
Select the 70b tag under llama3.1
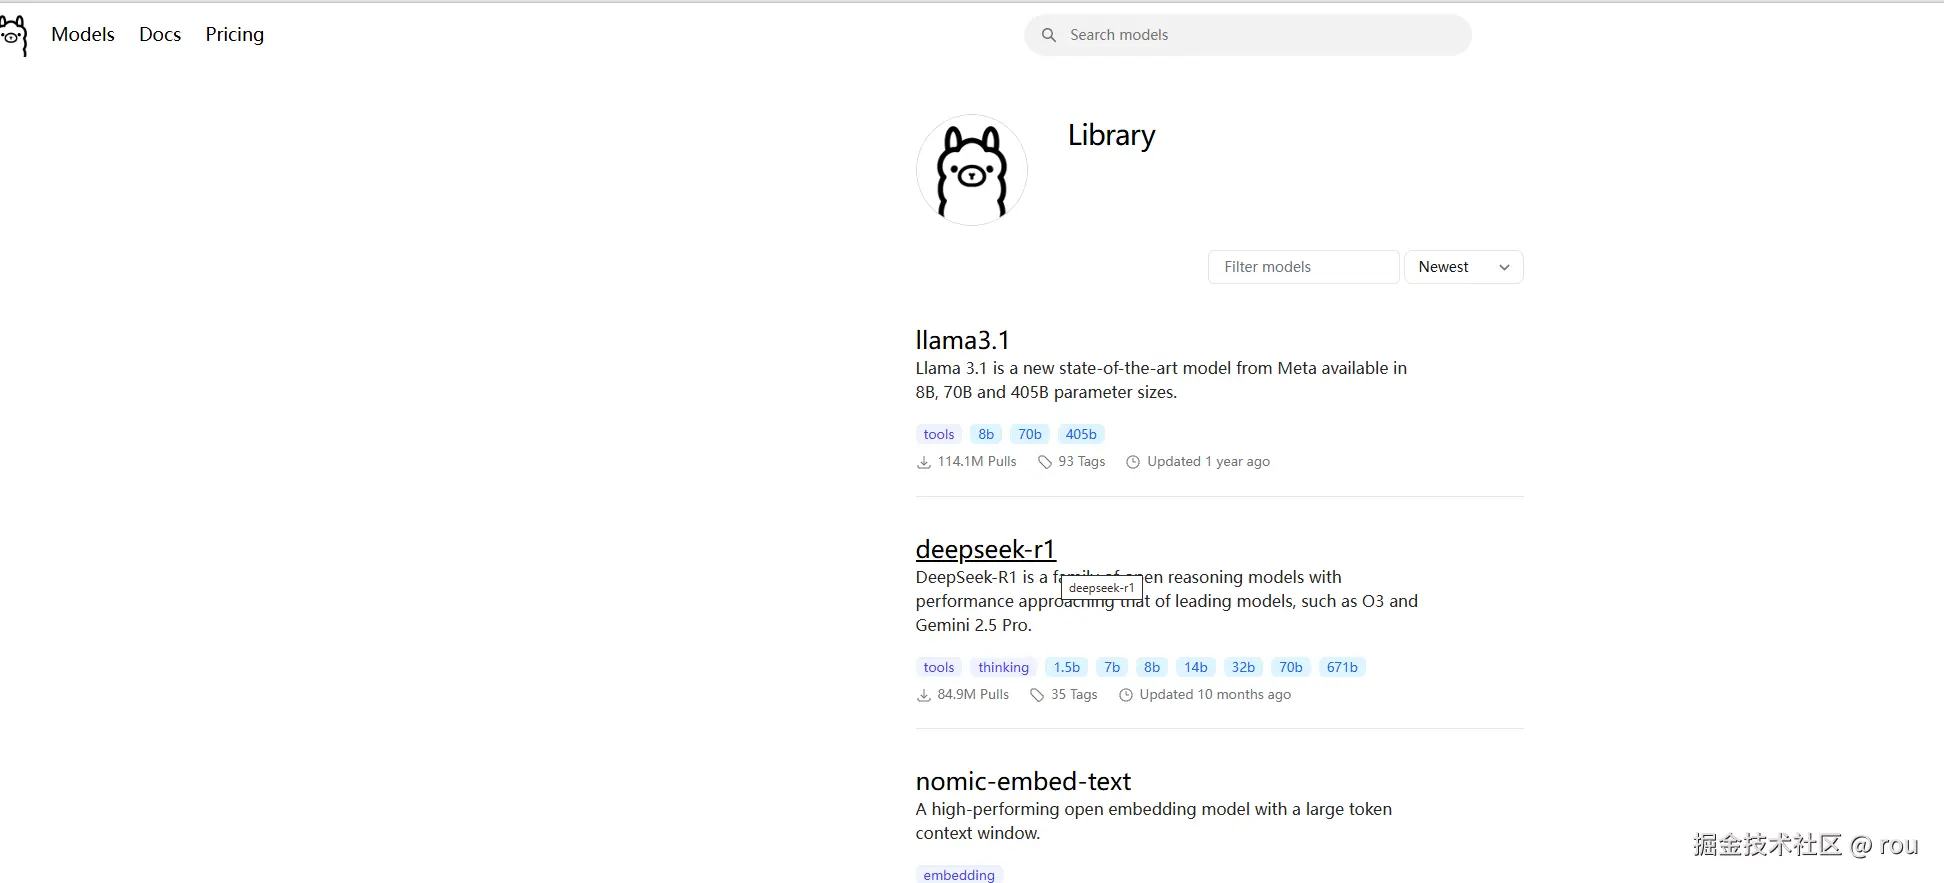(x=1030, y=434)
